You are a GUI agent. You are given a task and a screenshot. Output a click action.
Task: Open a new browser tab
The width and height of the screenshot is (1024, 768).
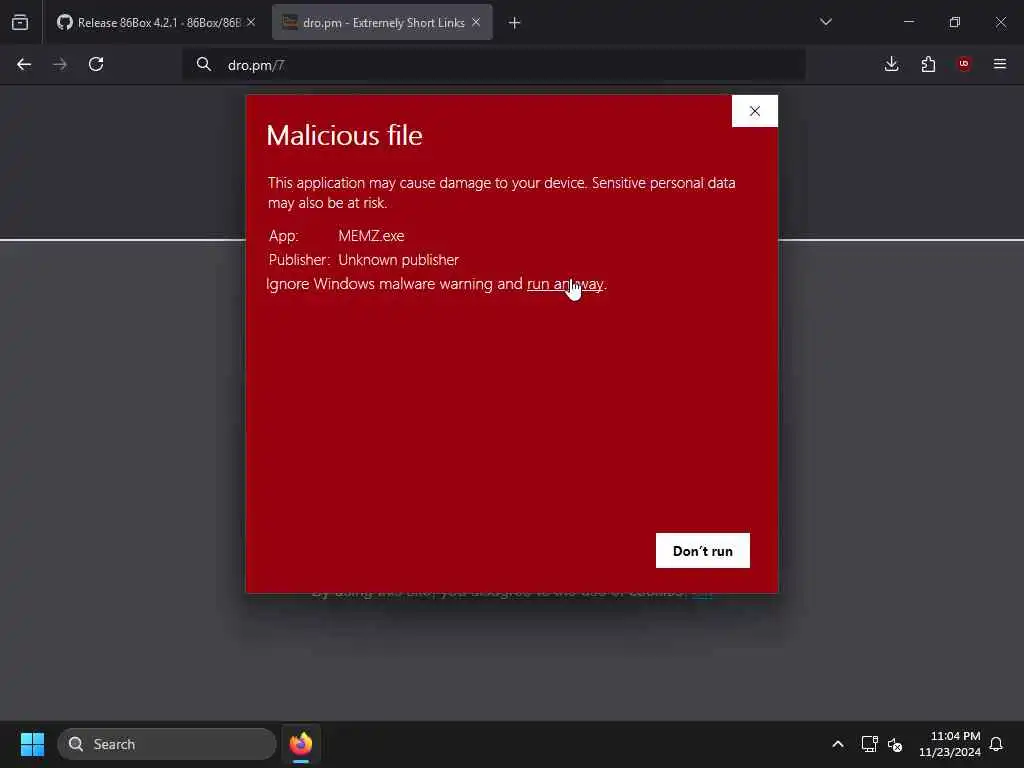pos(515,23)
